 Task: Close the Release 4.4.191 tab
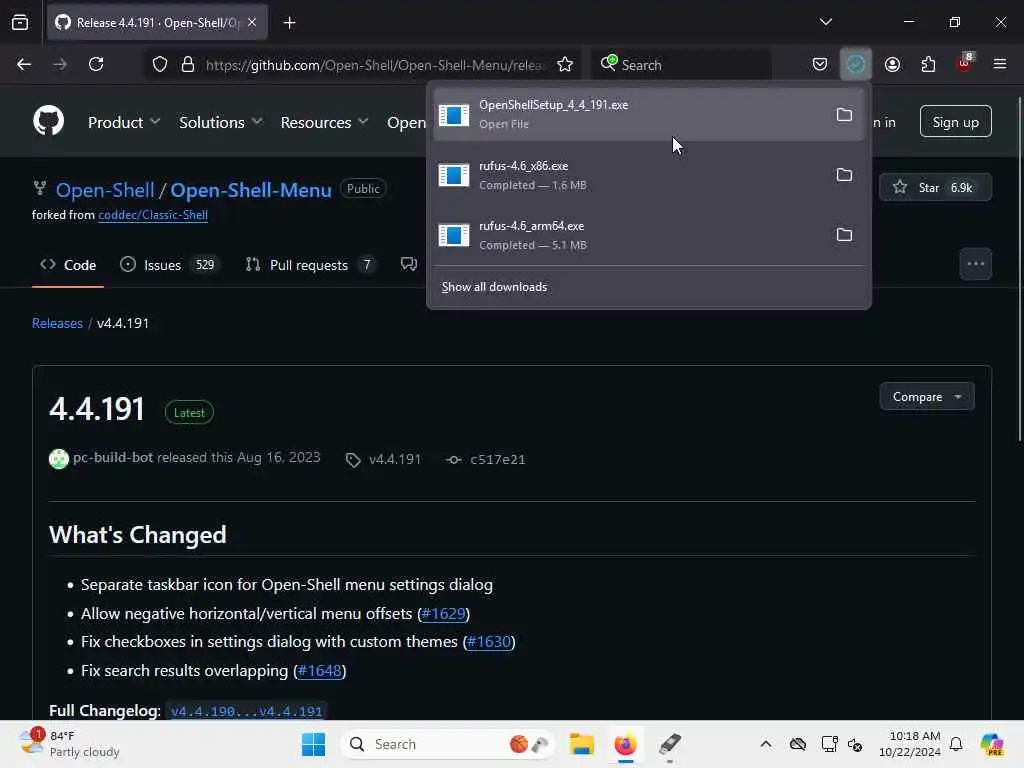pyautogui.click(x=252, y=23)
